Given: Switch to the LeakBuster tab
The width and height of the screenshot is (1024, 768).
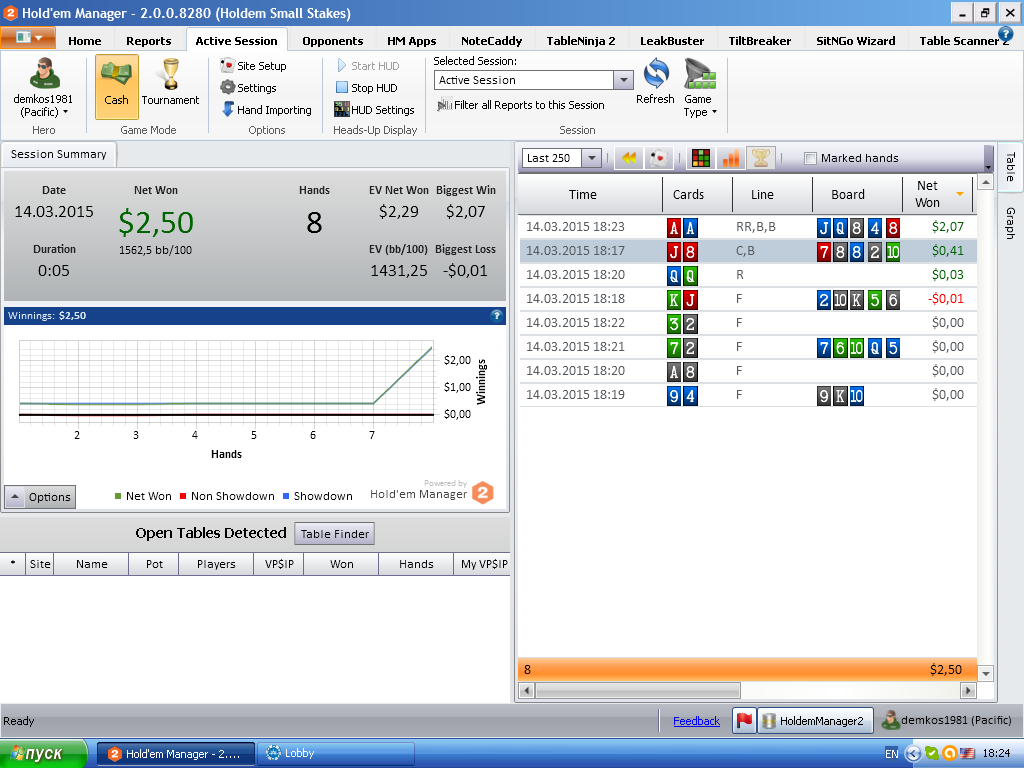Looking at the screenshot, I should point(672,40).
